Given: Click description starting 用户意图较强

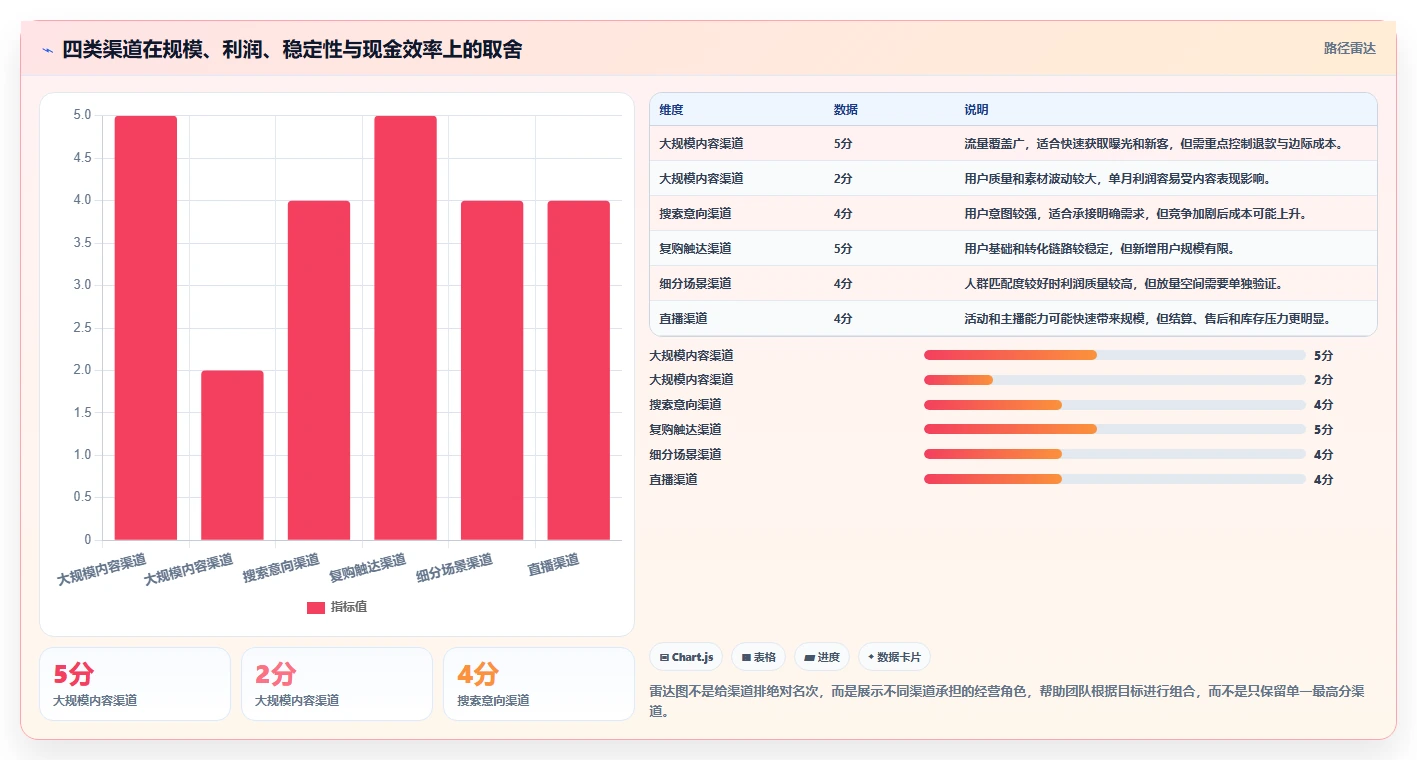Looking at the screenshot, I should (x=1135, y=214).
